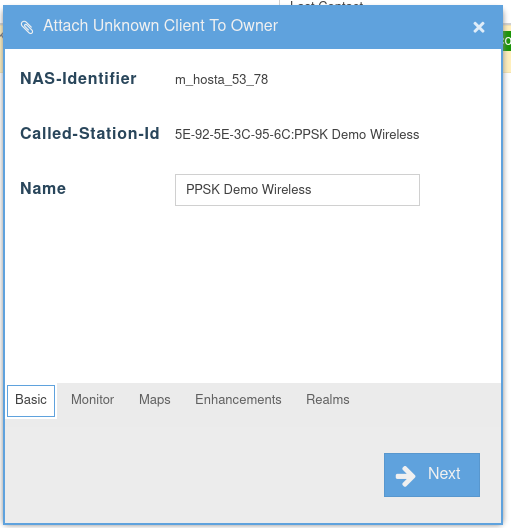Close the Attach Unknown Client dialog
The height and width of the screenshot is (528, 511).
click(x=479, y=27)
